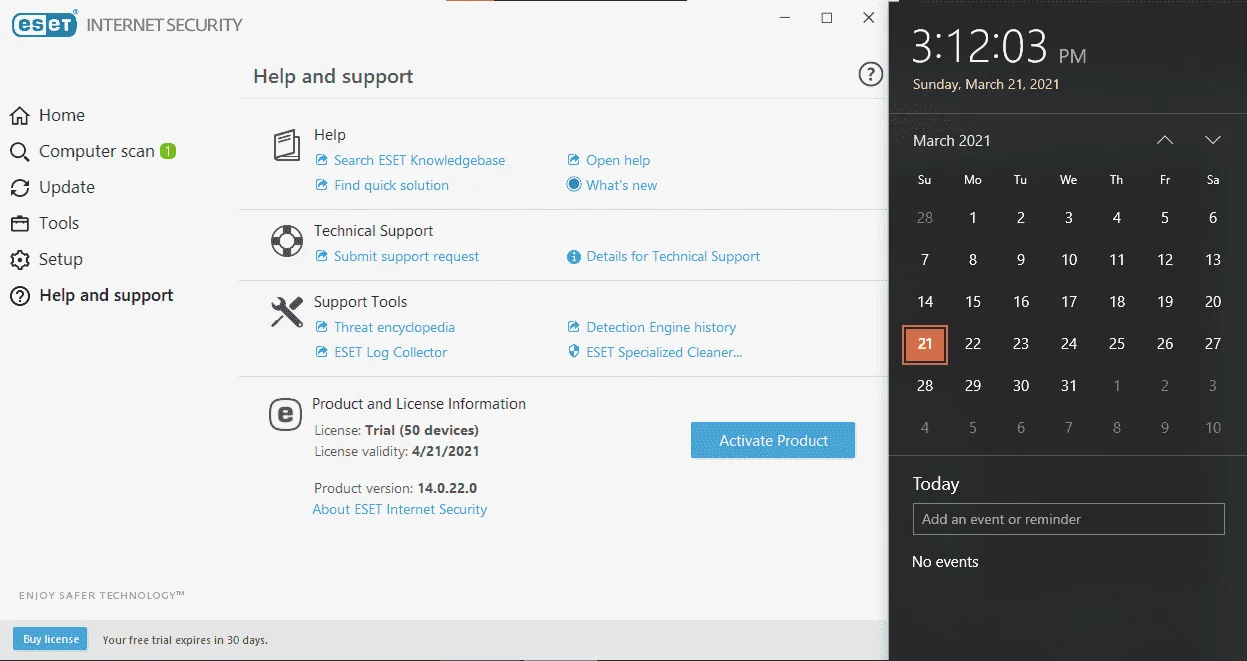
Task: Click the March 2021 calendar header
Action: pyautogui.click(x=952, y=141)
